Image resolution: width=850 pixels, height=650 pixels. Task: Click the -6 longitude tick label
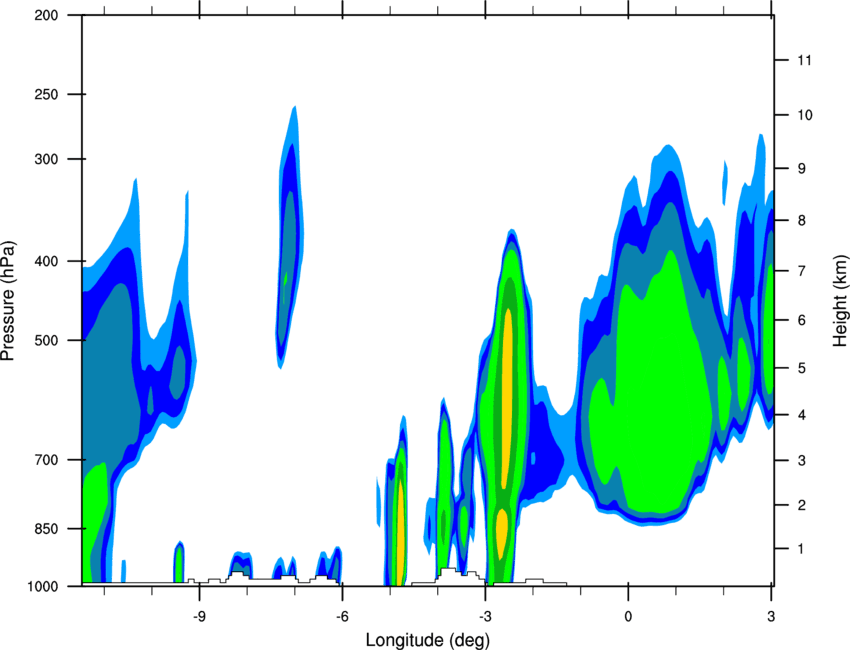point(342,616)
